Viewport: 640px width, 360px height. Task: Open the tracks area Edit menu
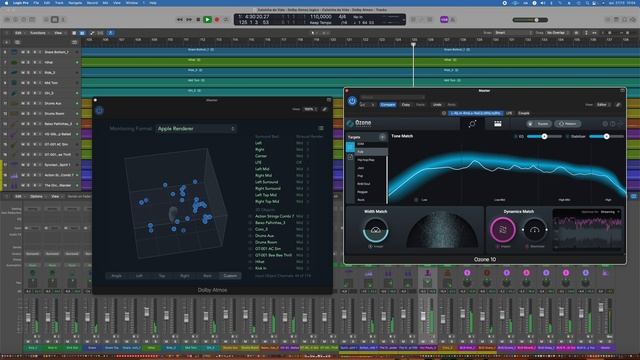19,33
